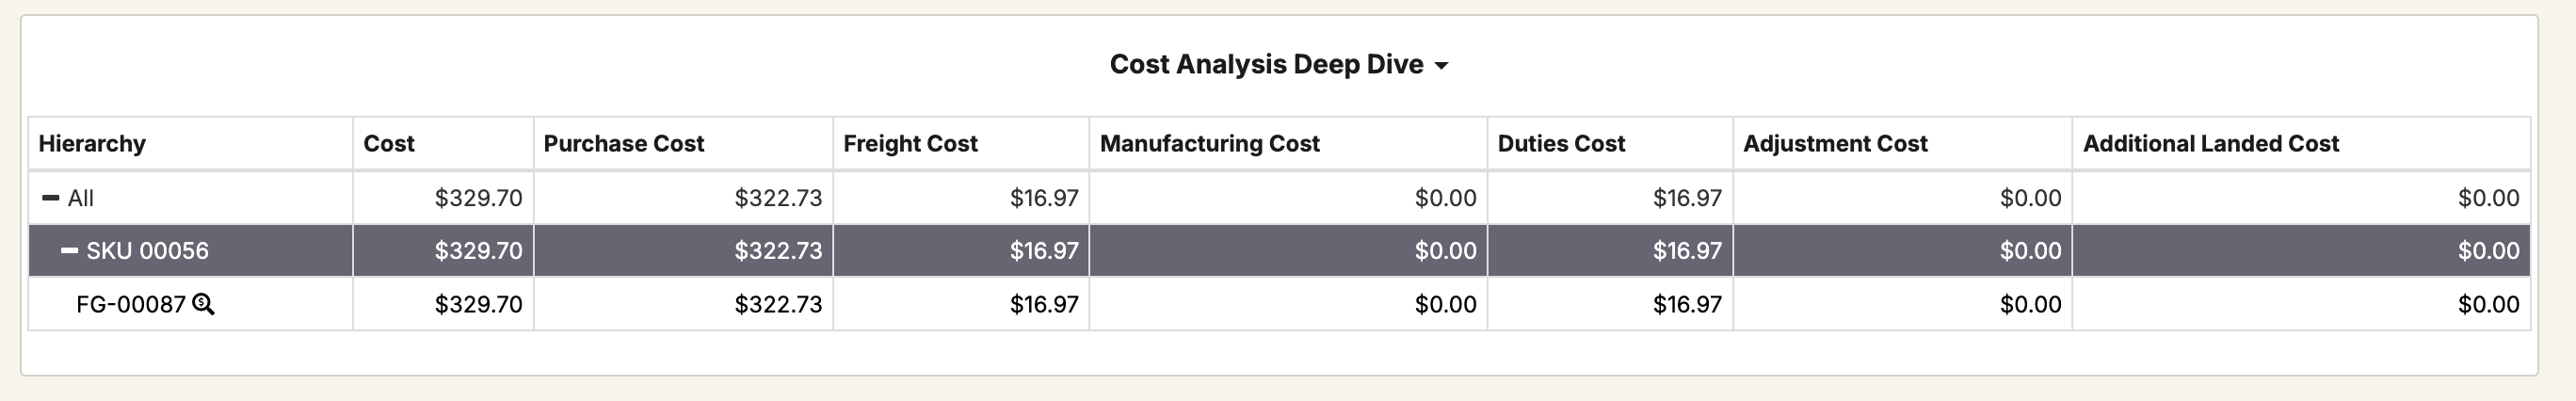
Task: Click the Cost column header
Action: click(x=389, y=144)
